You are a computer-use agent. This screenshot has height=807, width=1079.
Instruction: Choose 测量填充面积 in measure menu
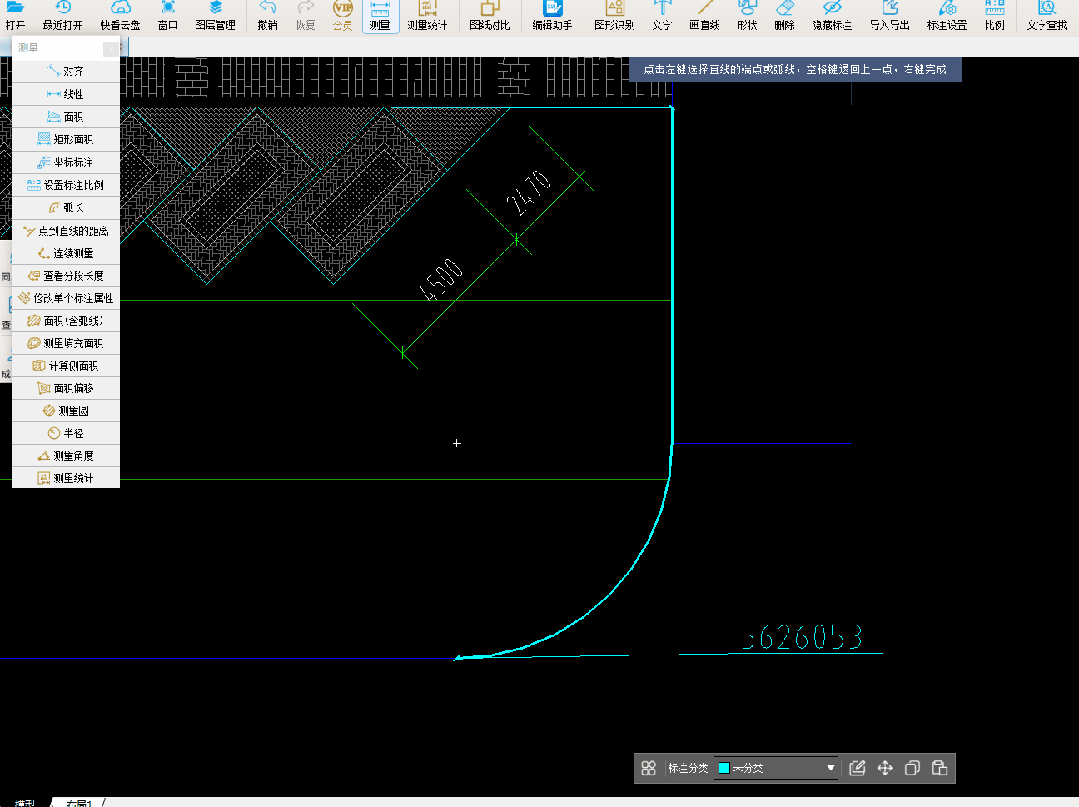pos(66,343)
